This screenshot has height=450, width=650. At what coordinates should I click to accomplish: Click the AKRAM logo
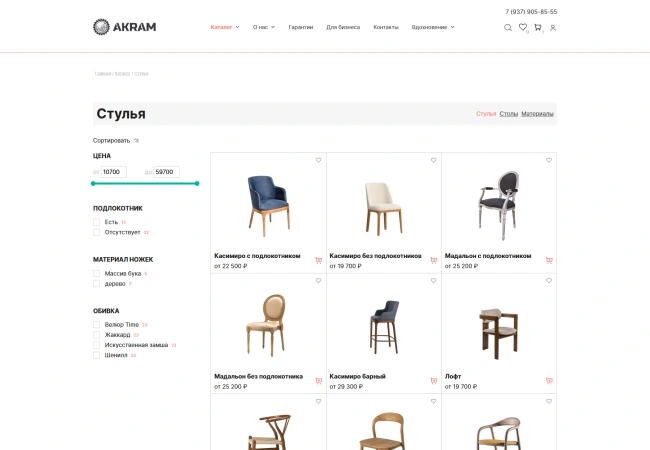coord(125,27)
